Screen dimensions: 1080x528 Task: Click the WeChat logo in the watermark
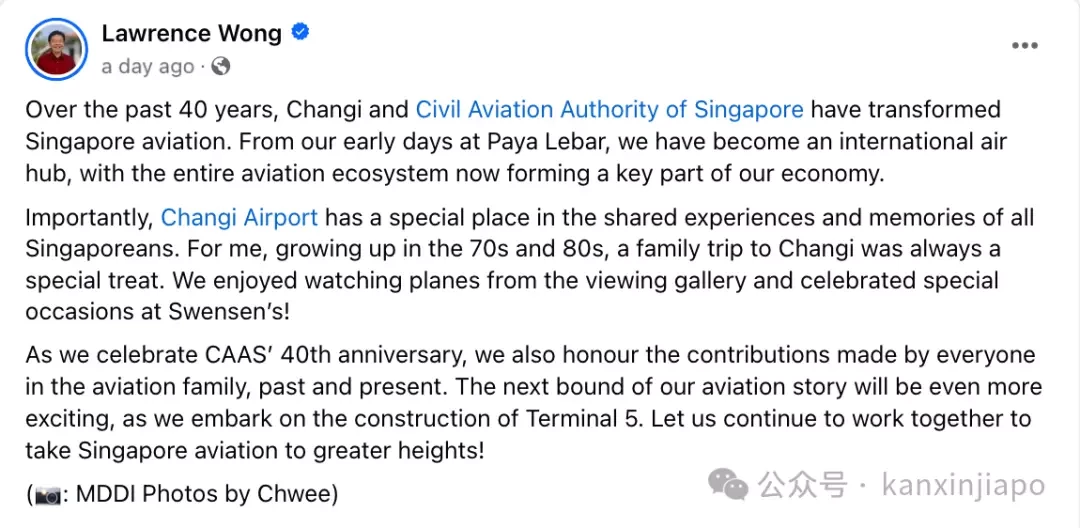click(x=728, y=485)
